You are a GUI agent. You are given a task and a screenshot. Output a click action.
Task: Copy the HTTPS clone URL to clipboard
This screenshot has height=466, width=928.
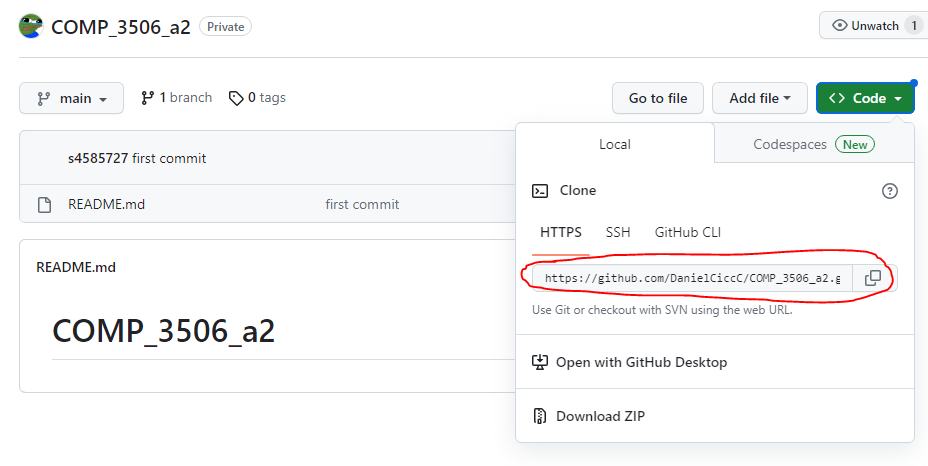(x=872, y=278)
